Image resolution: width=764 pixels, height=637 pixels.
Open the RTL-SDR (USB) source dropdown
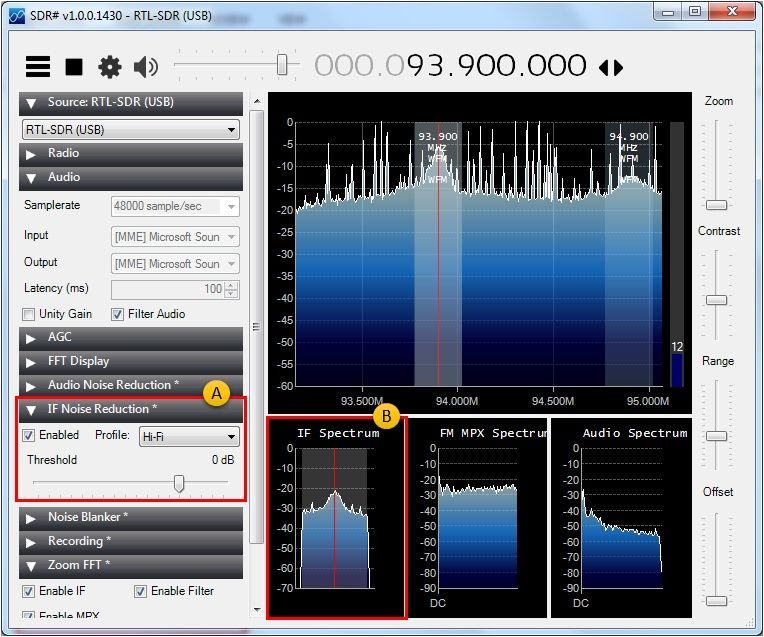pos(131,130)
